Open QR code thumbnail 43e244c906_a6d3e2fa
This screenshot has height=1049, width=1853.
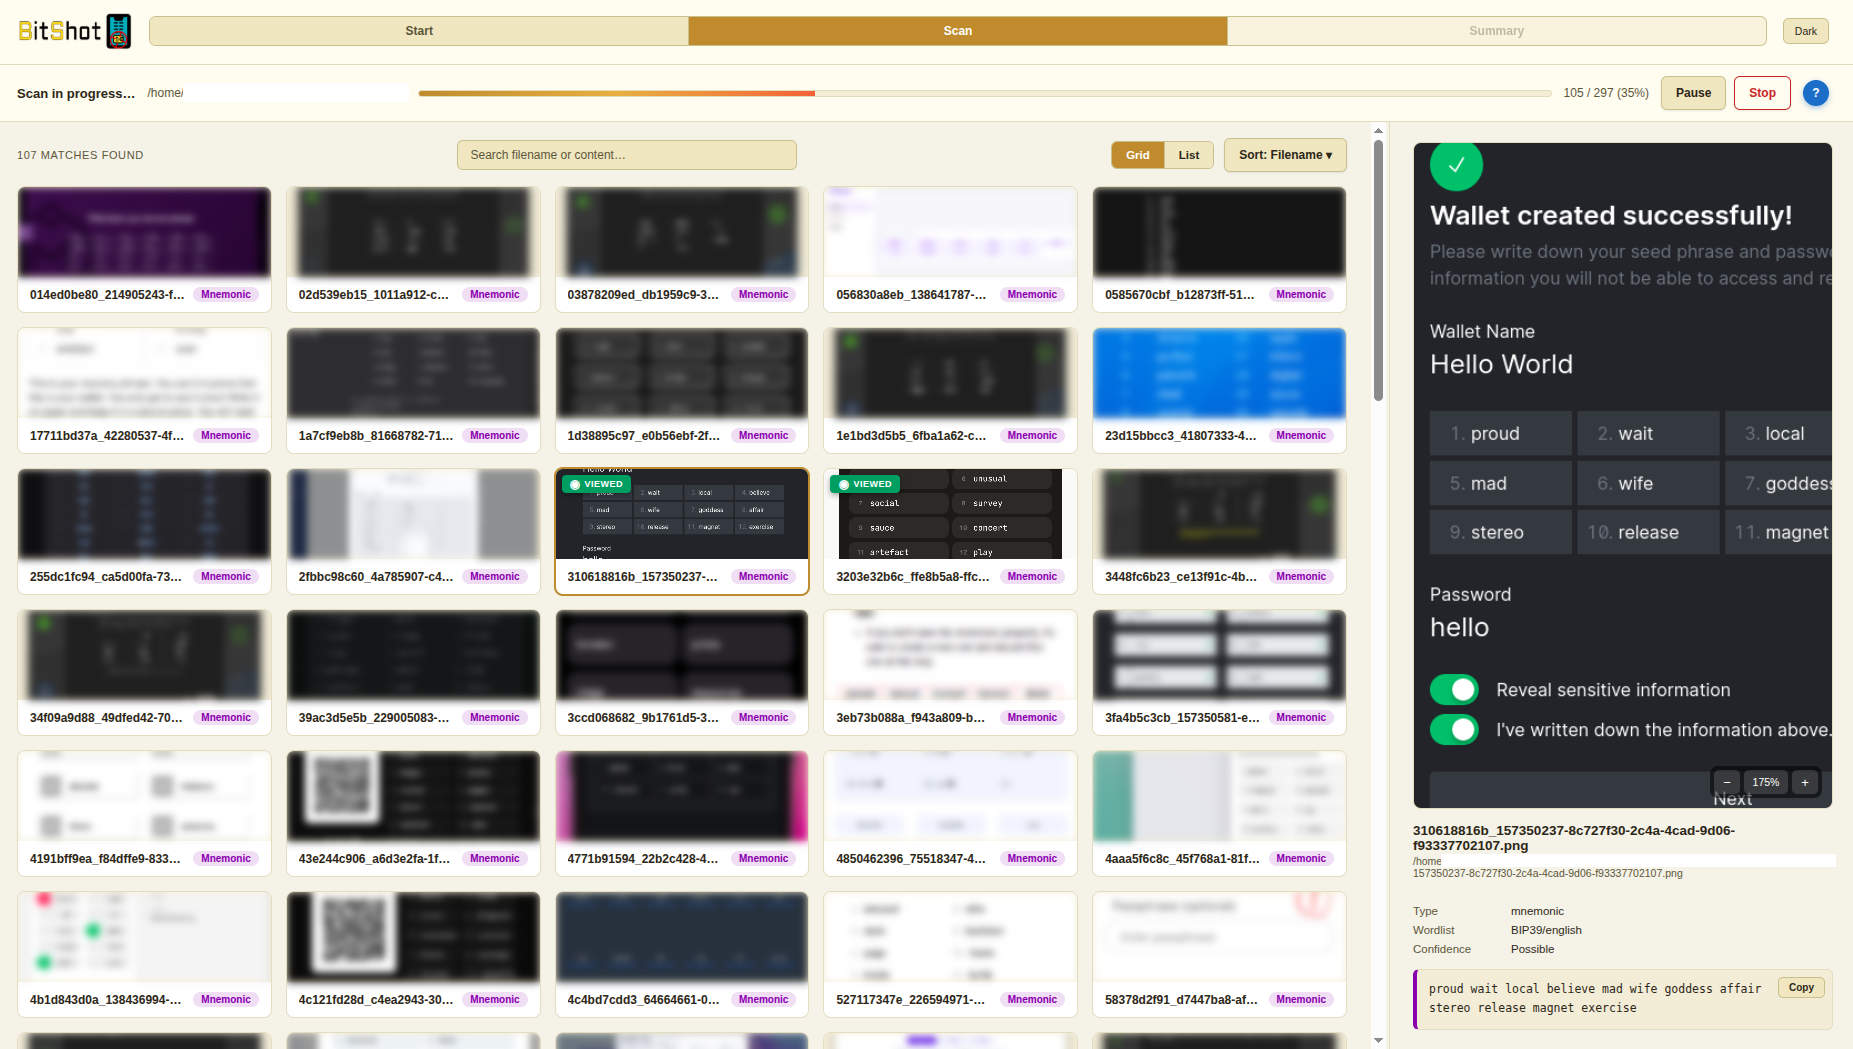pos(413,814)
